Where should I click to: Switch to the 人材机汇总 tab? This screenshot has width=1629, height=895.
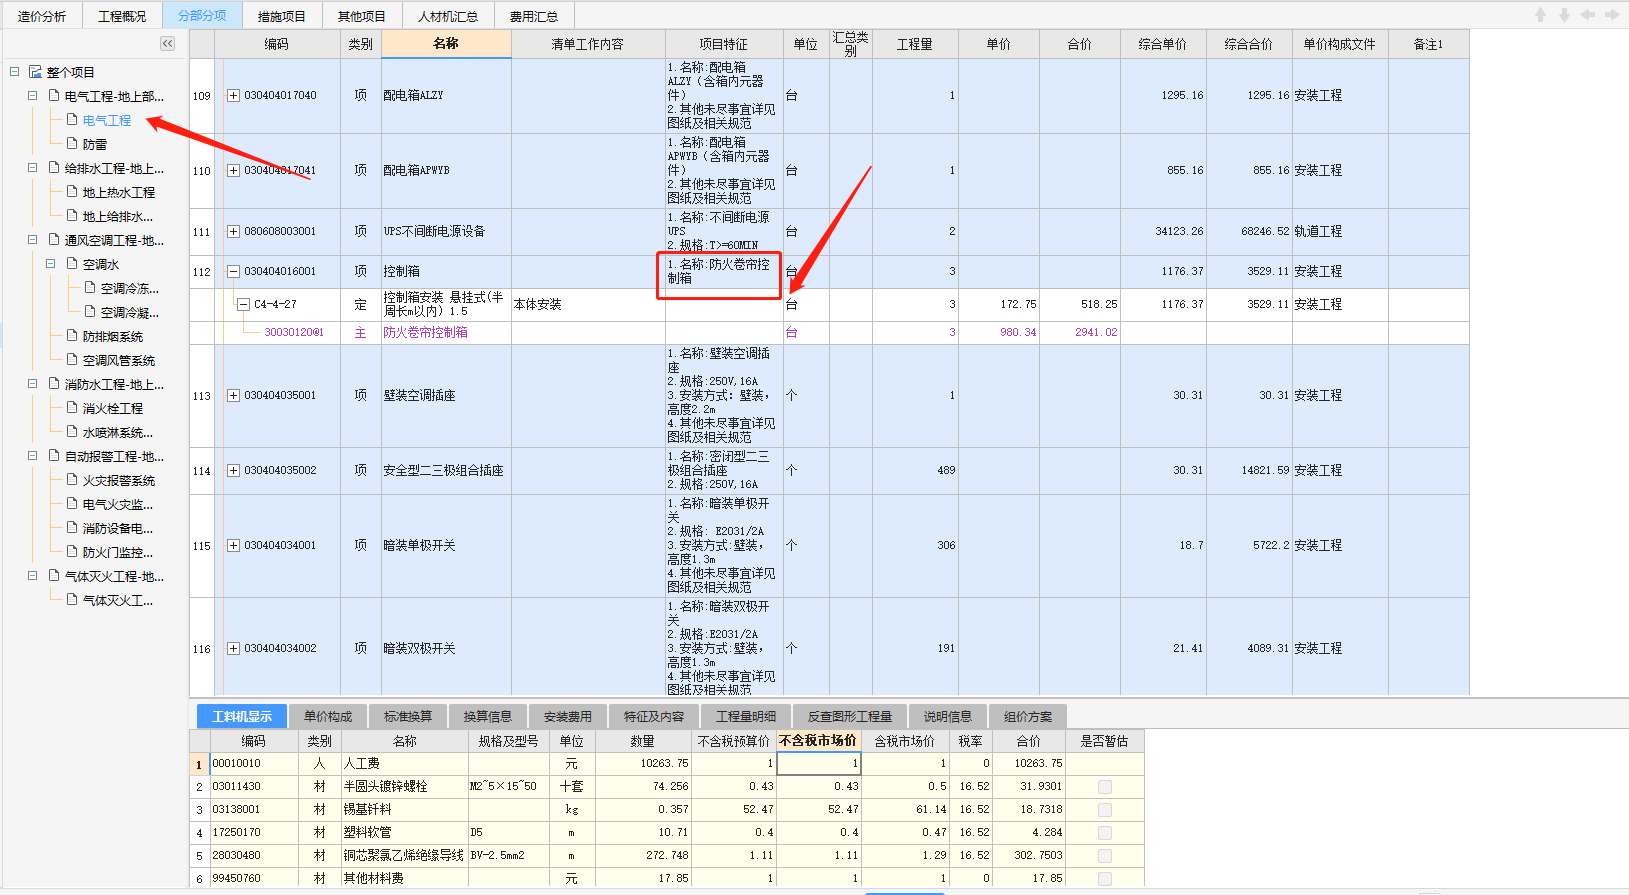[x=448, y=16]
